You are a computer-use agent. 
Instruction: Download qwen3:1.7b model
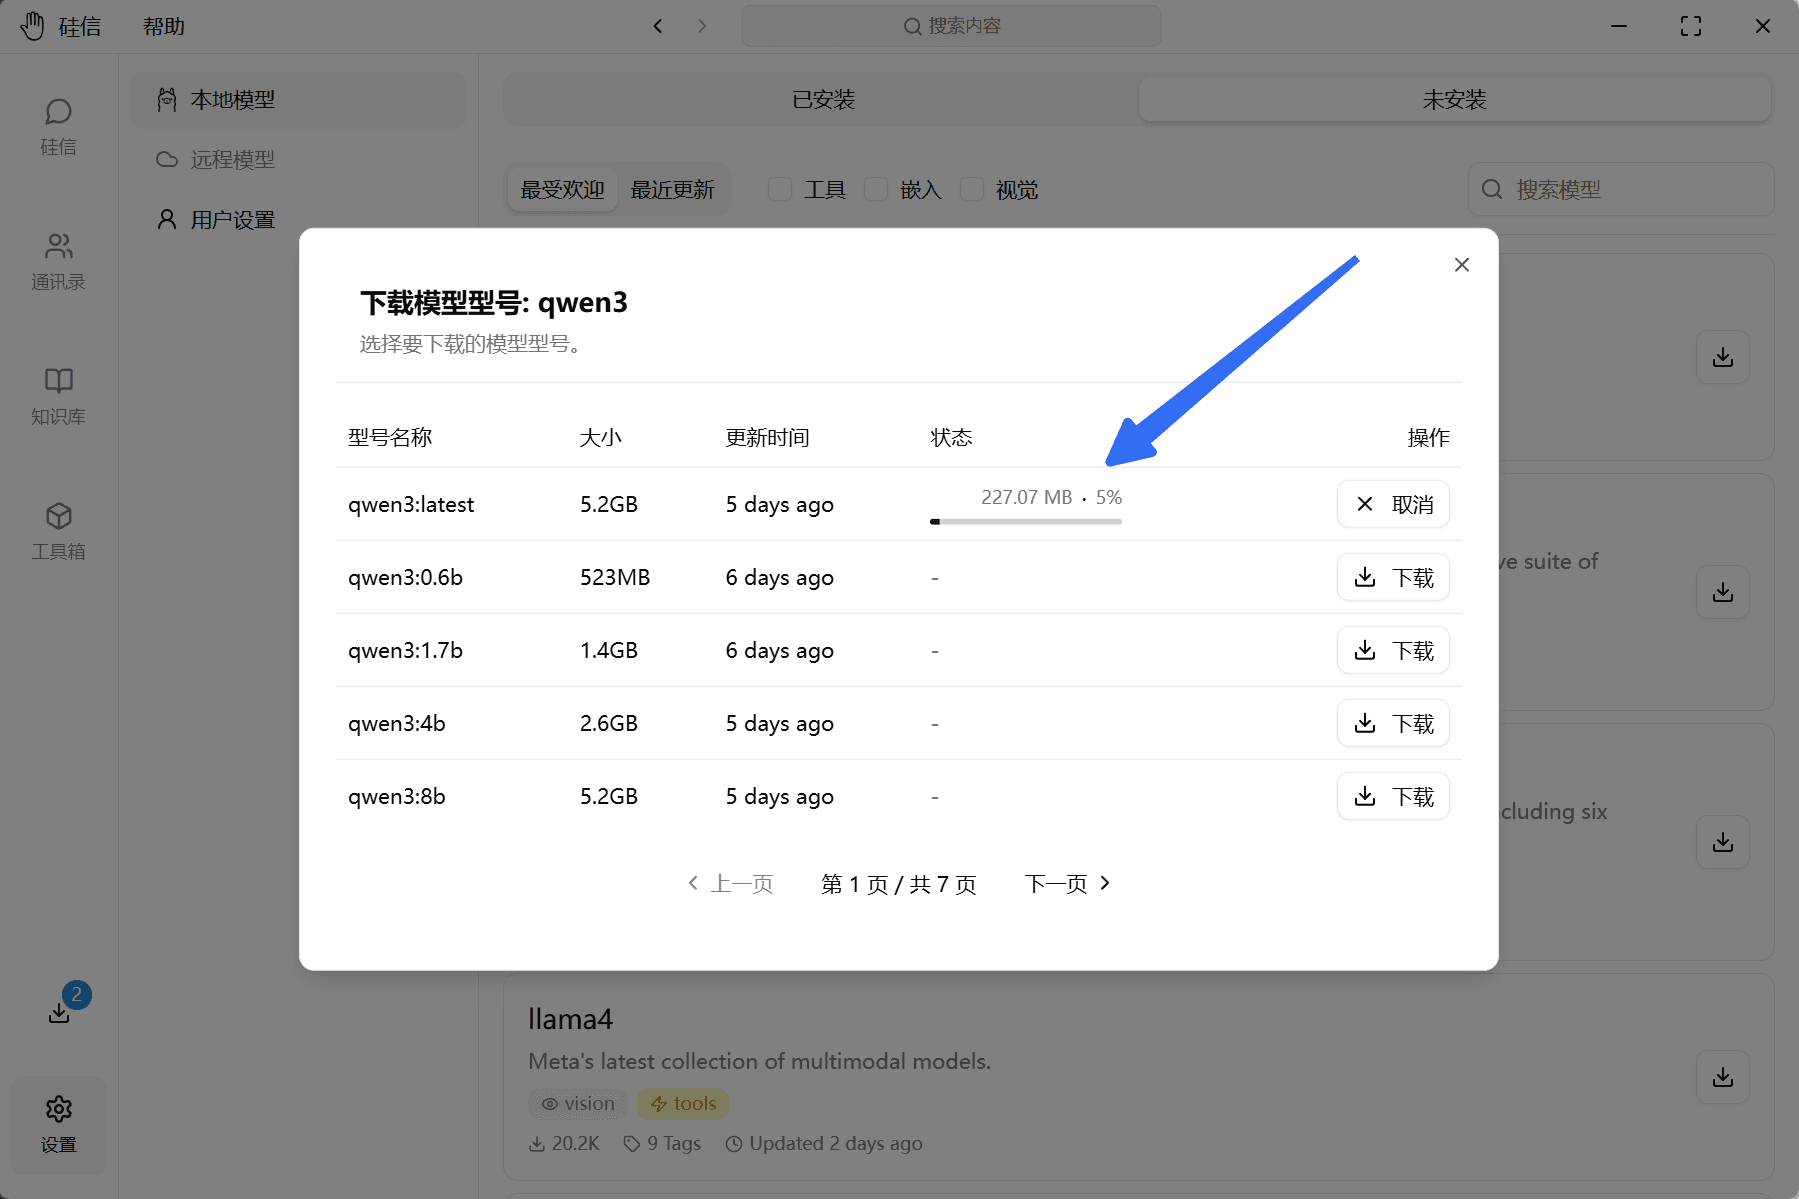click(1393, 650)
